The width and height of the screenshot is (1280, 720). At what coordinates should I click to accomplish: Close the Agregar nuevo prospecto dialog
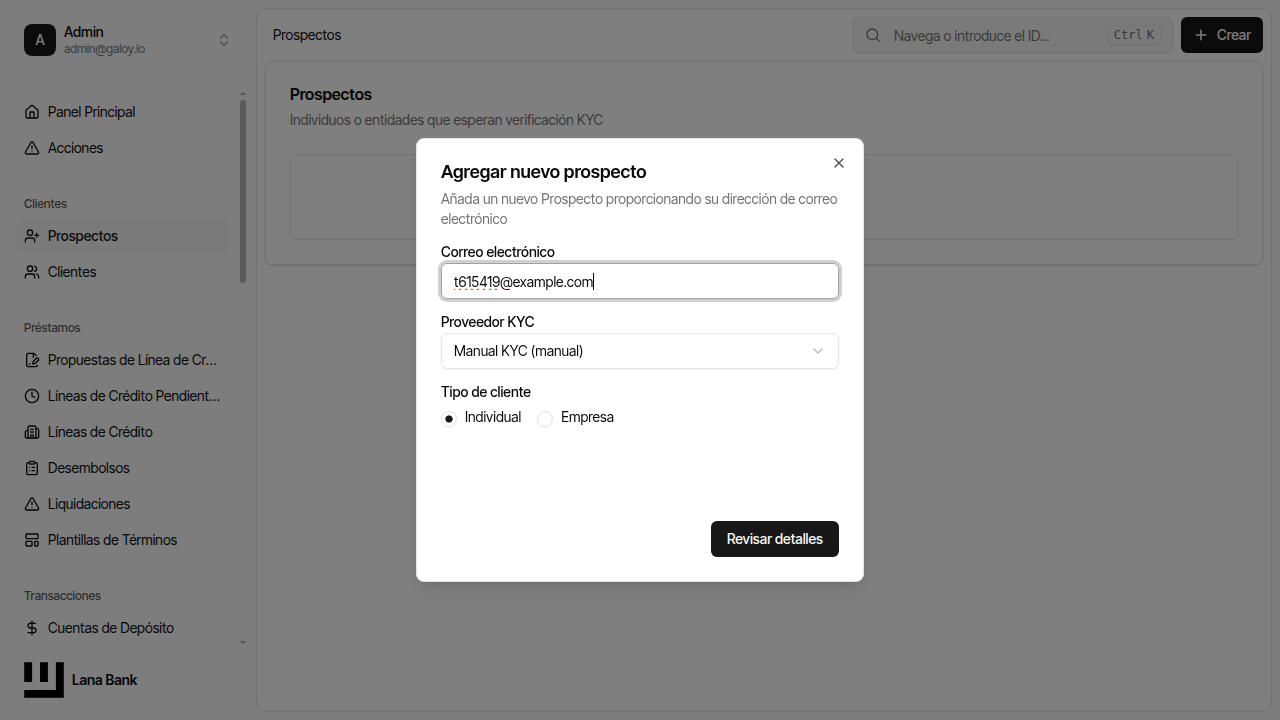click(839, 163)
